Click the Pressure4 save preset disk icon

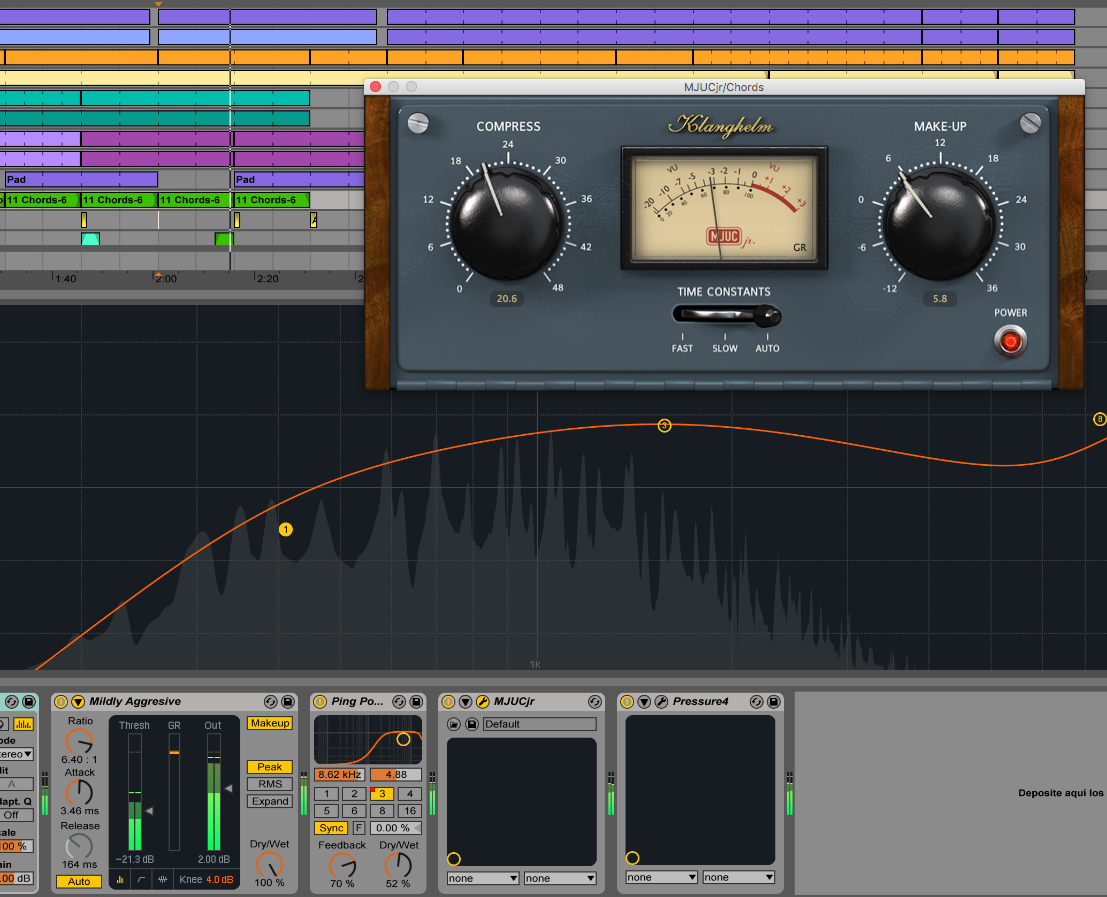coord(774,702)
